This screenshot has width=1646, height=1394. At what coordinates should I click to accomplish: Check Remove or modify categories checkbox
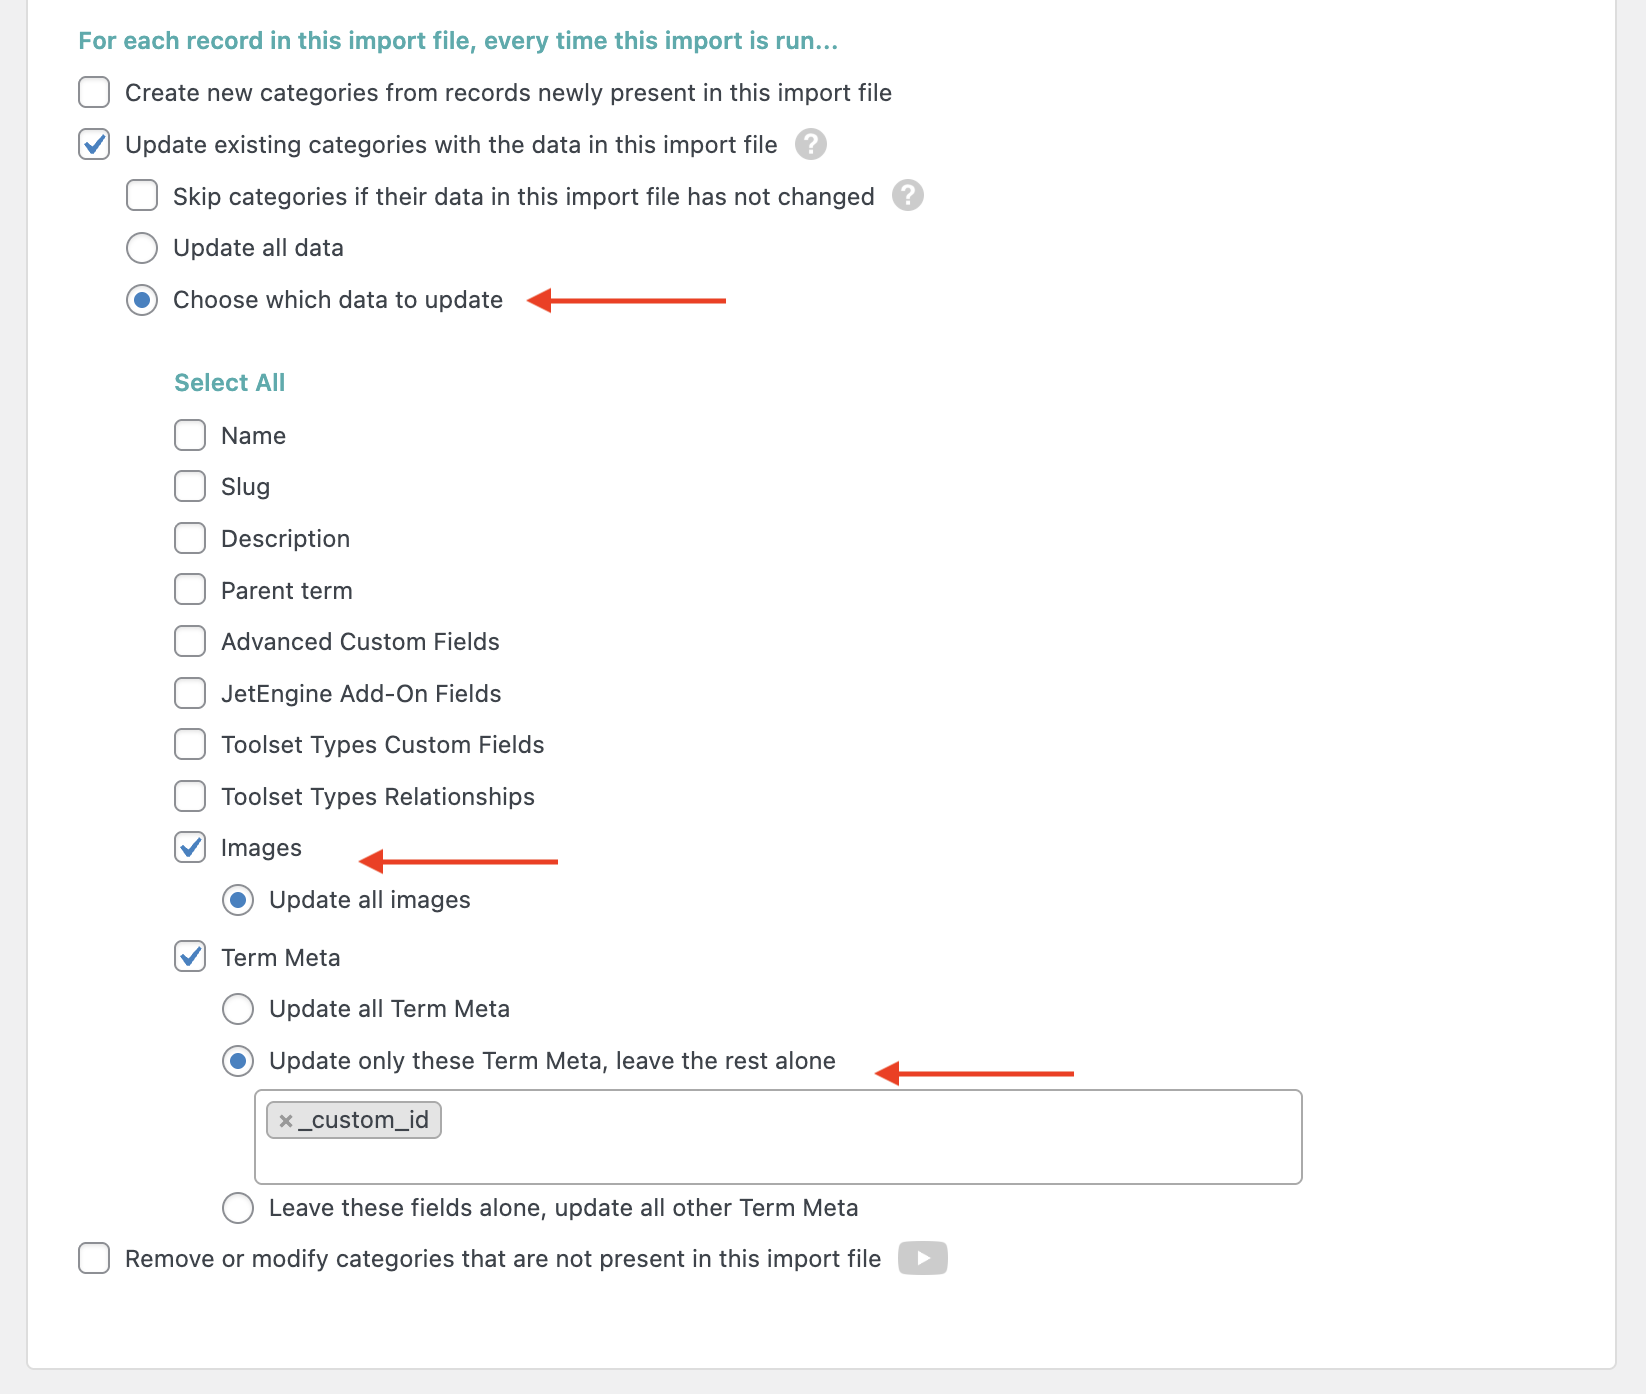pos(94,1259)
